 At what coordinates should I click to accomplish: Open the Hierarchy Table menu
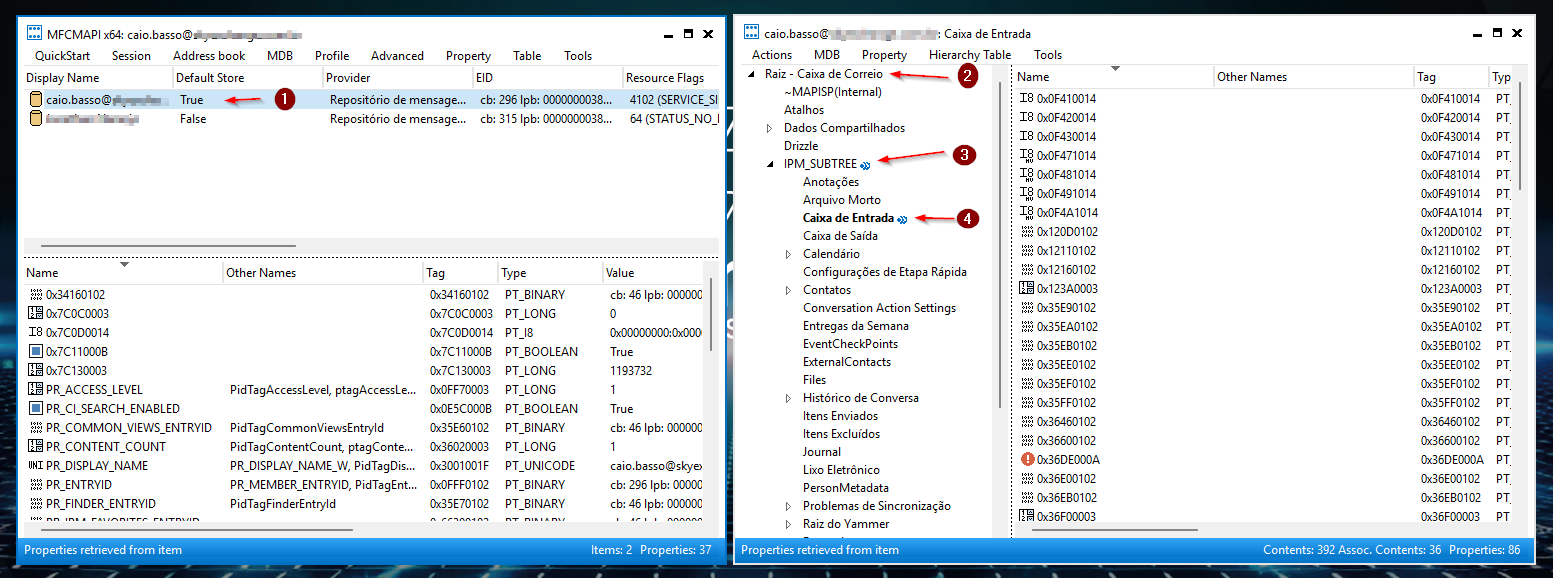pyautogui.click(x=969, y=55)
